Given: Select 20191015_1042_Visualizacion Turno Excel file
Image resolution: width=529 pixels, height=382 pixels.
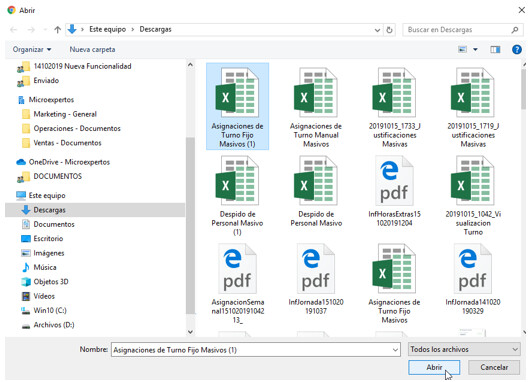Looking at the screenshot, I should point(473,195).
